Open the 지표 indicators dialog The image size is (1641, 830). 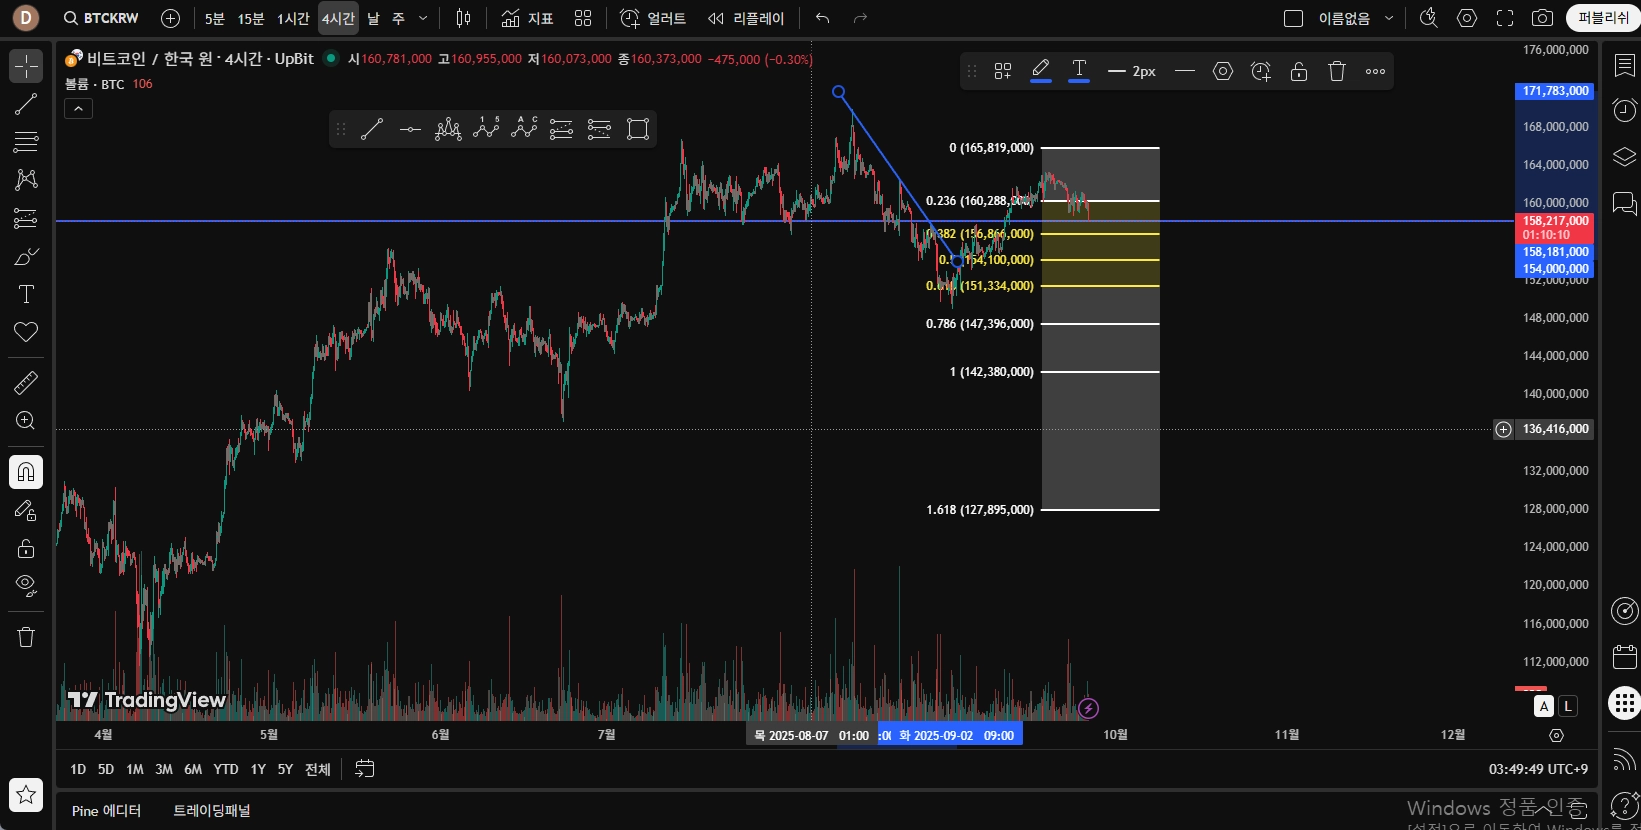coord(527,18)
